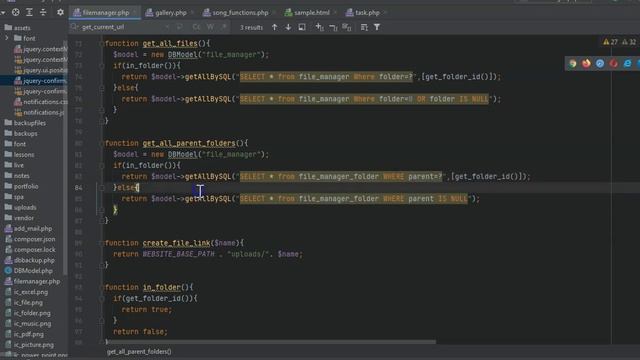This screenshot has width=640, height=360.
Task: Go to previous occurrence with up arrow
Action: coord(274,27)
